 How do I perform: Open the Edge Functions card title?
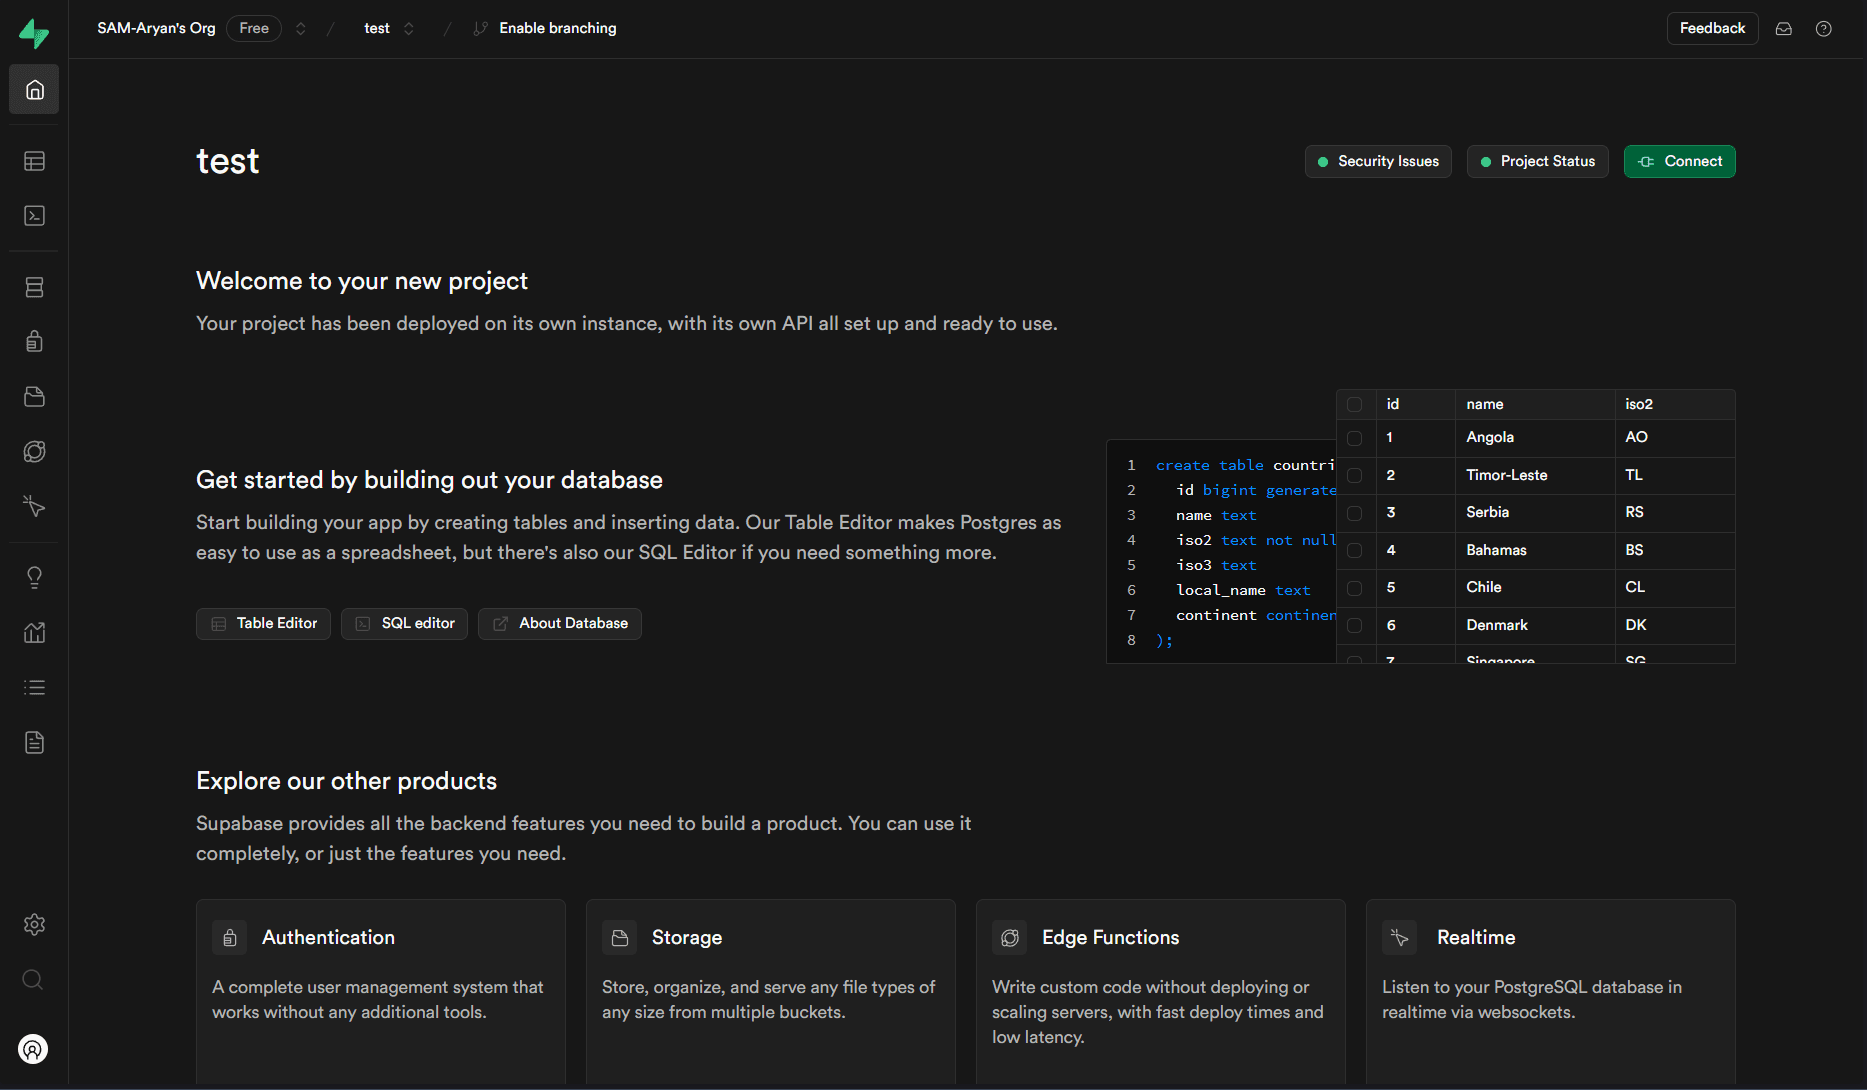point(1111,938)
